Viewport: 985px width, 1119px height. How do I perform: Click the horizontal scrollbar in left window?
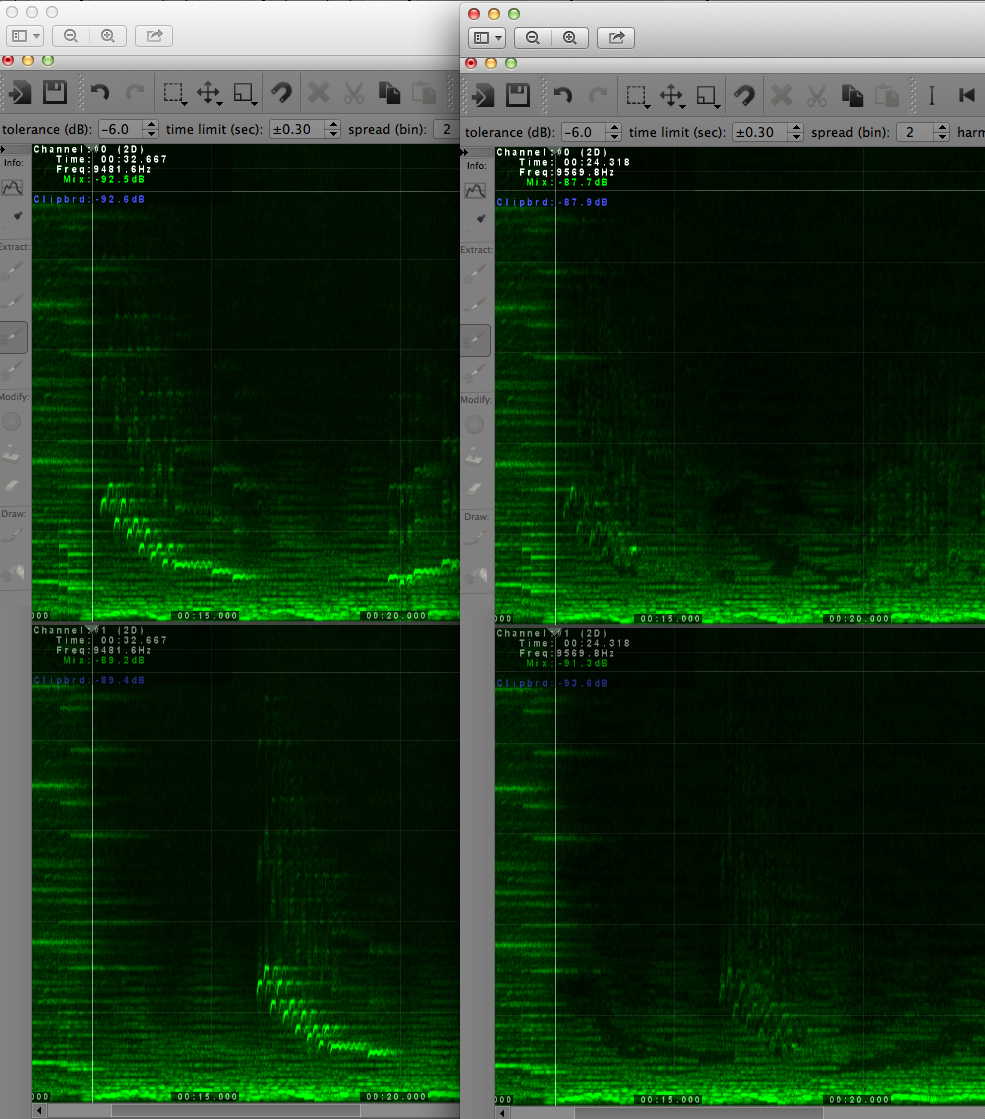tap(236, 1111)
